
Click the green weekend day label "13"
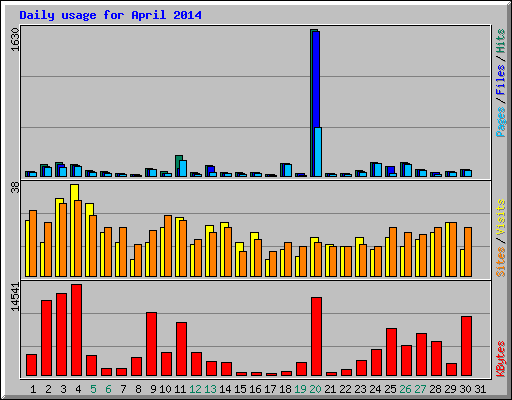point(210,389)
